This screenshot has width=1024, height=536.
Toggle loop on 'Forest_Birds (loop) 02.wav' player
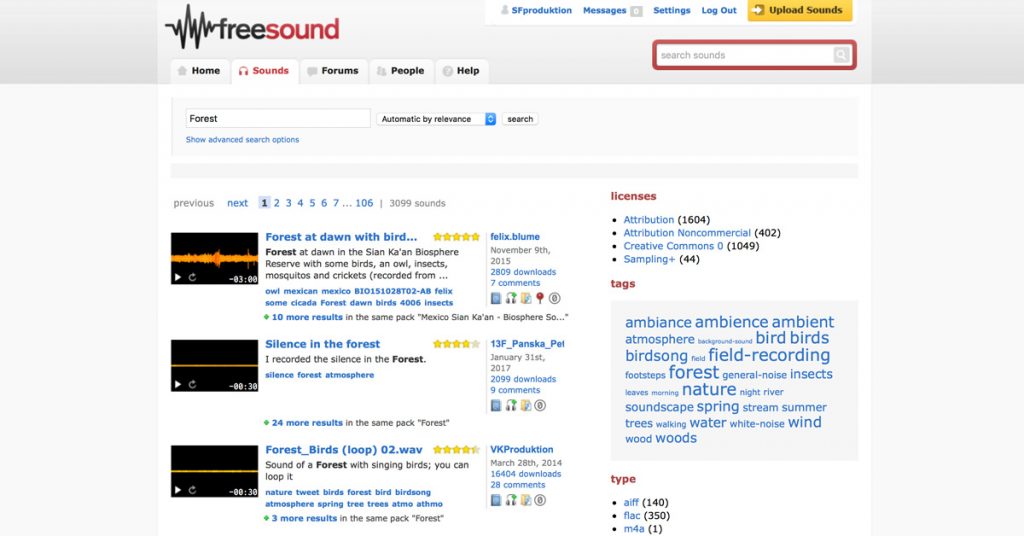pos(193,490)
